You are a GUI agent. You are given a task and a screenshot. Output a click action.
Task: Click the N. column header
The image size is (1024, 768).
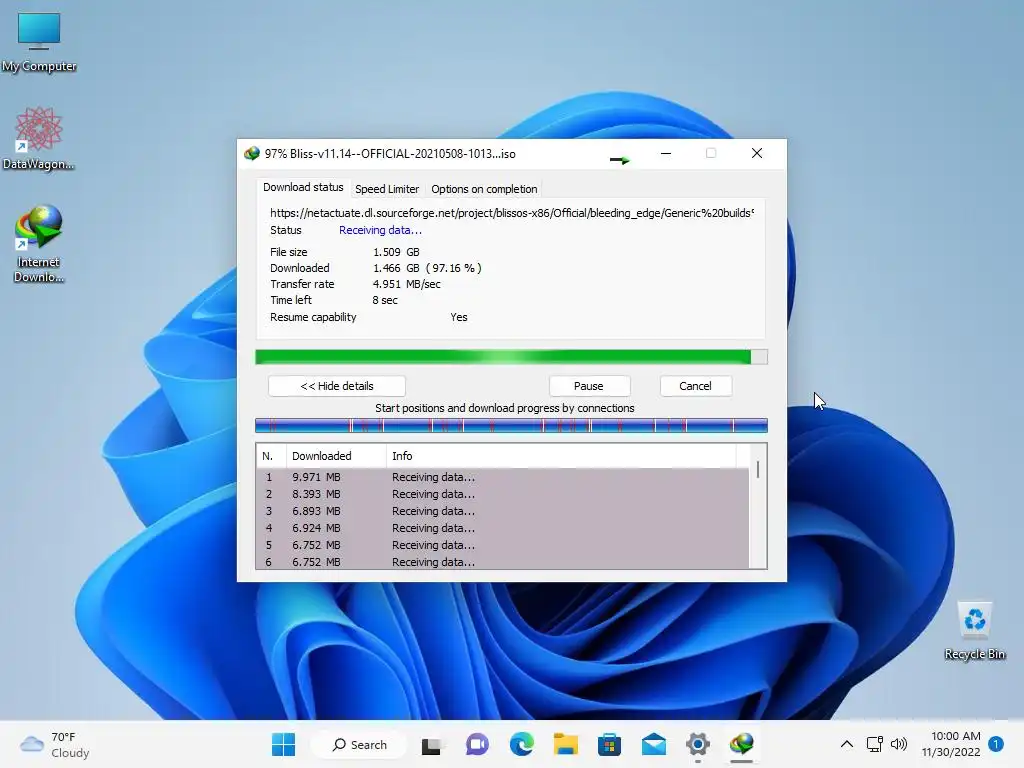coord(271,456)
